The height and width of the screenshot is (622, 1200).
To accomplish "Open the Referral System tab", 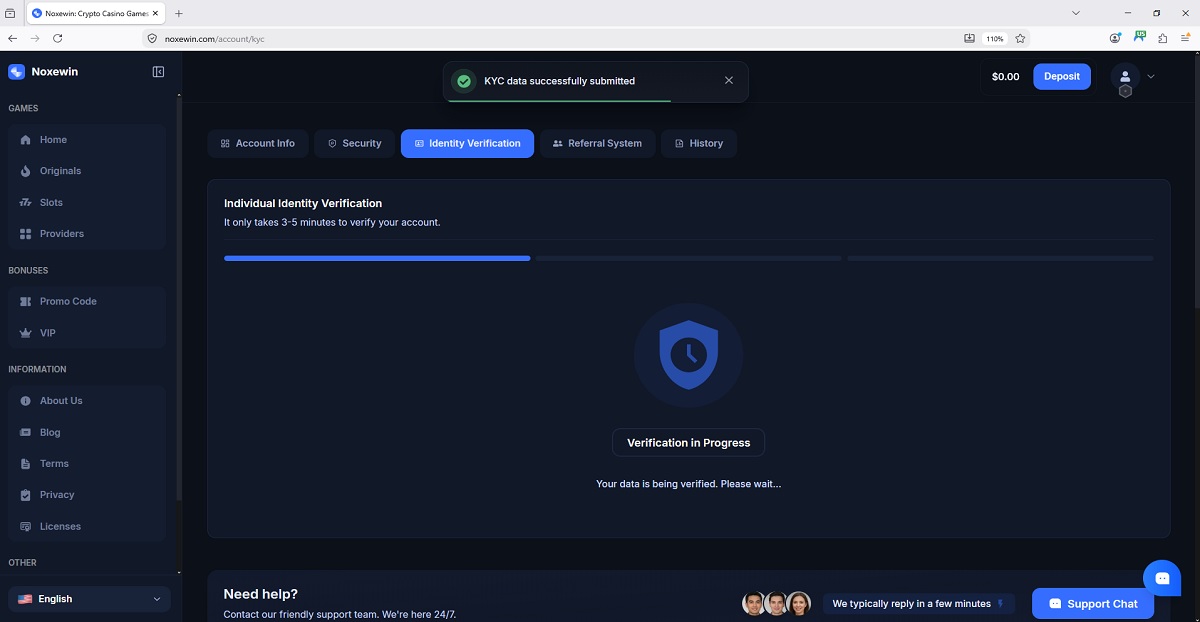I will point(598,143).
